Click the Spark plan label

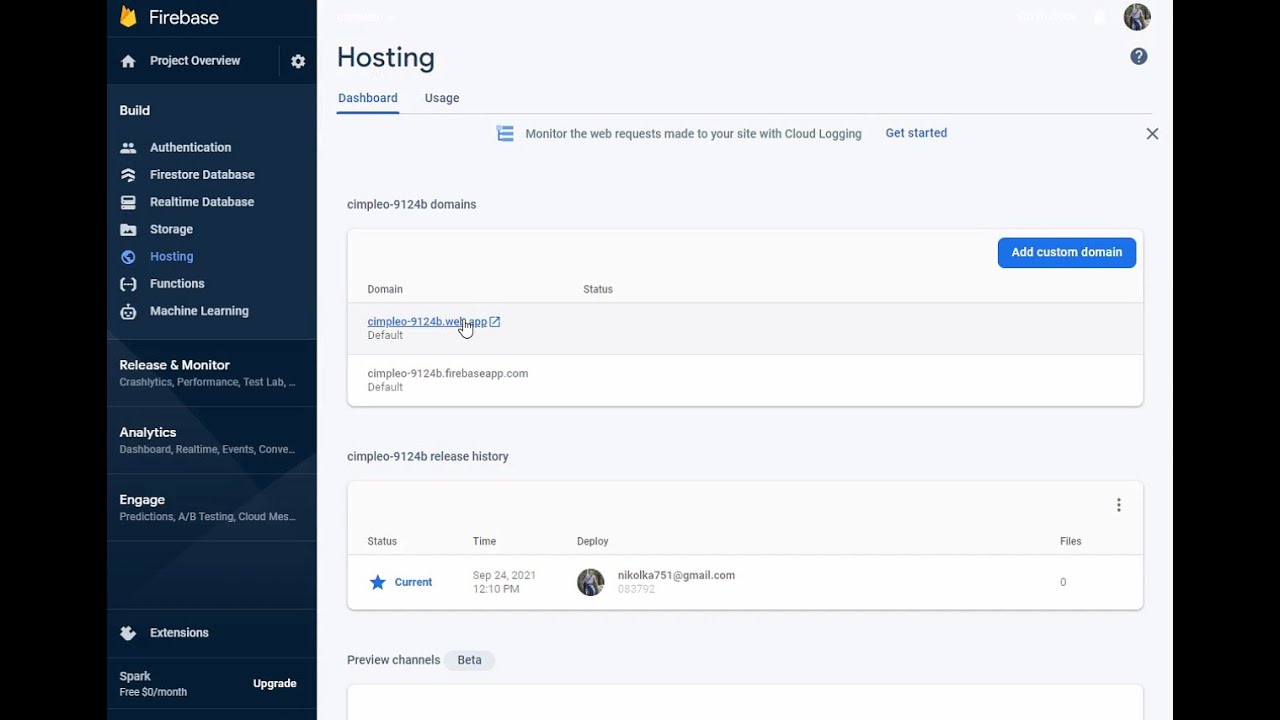135,677
